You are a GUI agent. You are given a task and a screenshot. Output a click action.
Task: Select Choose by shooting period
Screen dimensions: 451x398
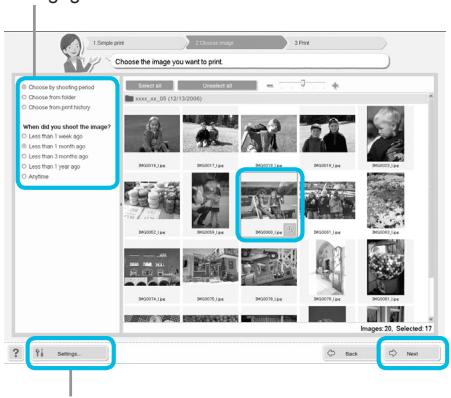[x=58, y=87]
